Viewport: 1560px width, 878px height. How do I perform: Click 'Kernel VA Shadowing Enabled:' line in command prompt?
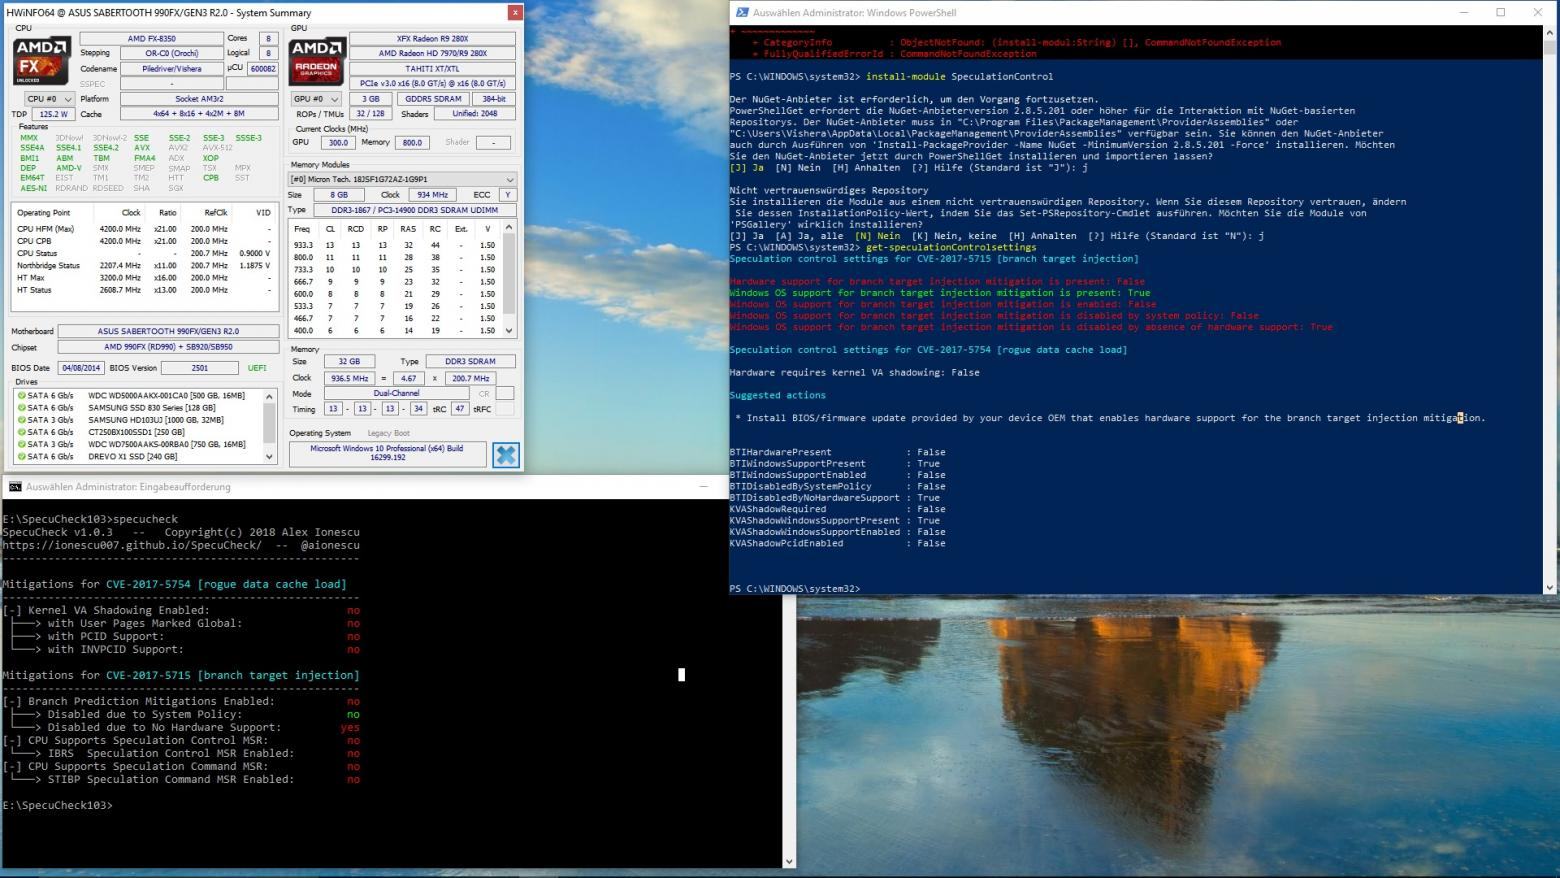pos(119,610)
